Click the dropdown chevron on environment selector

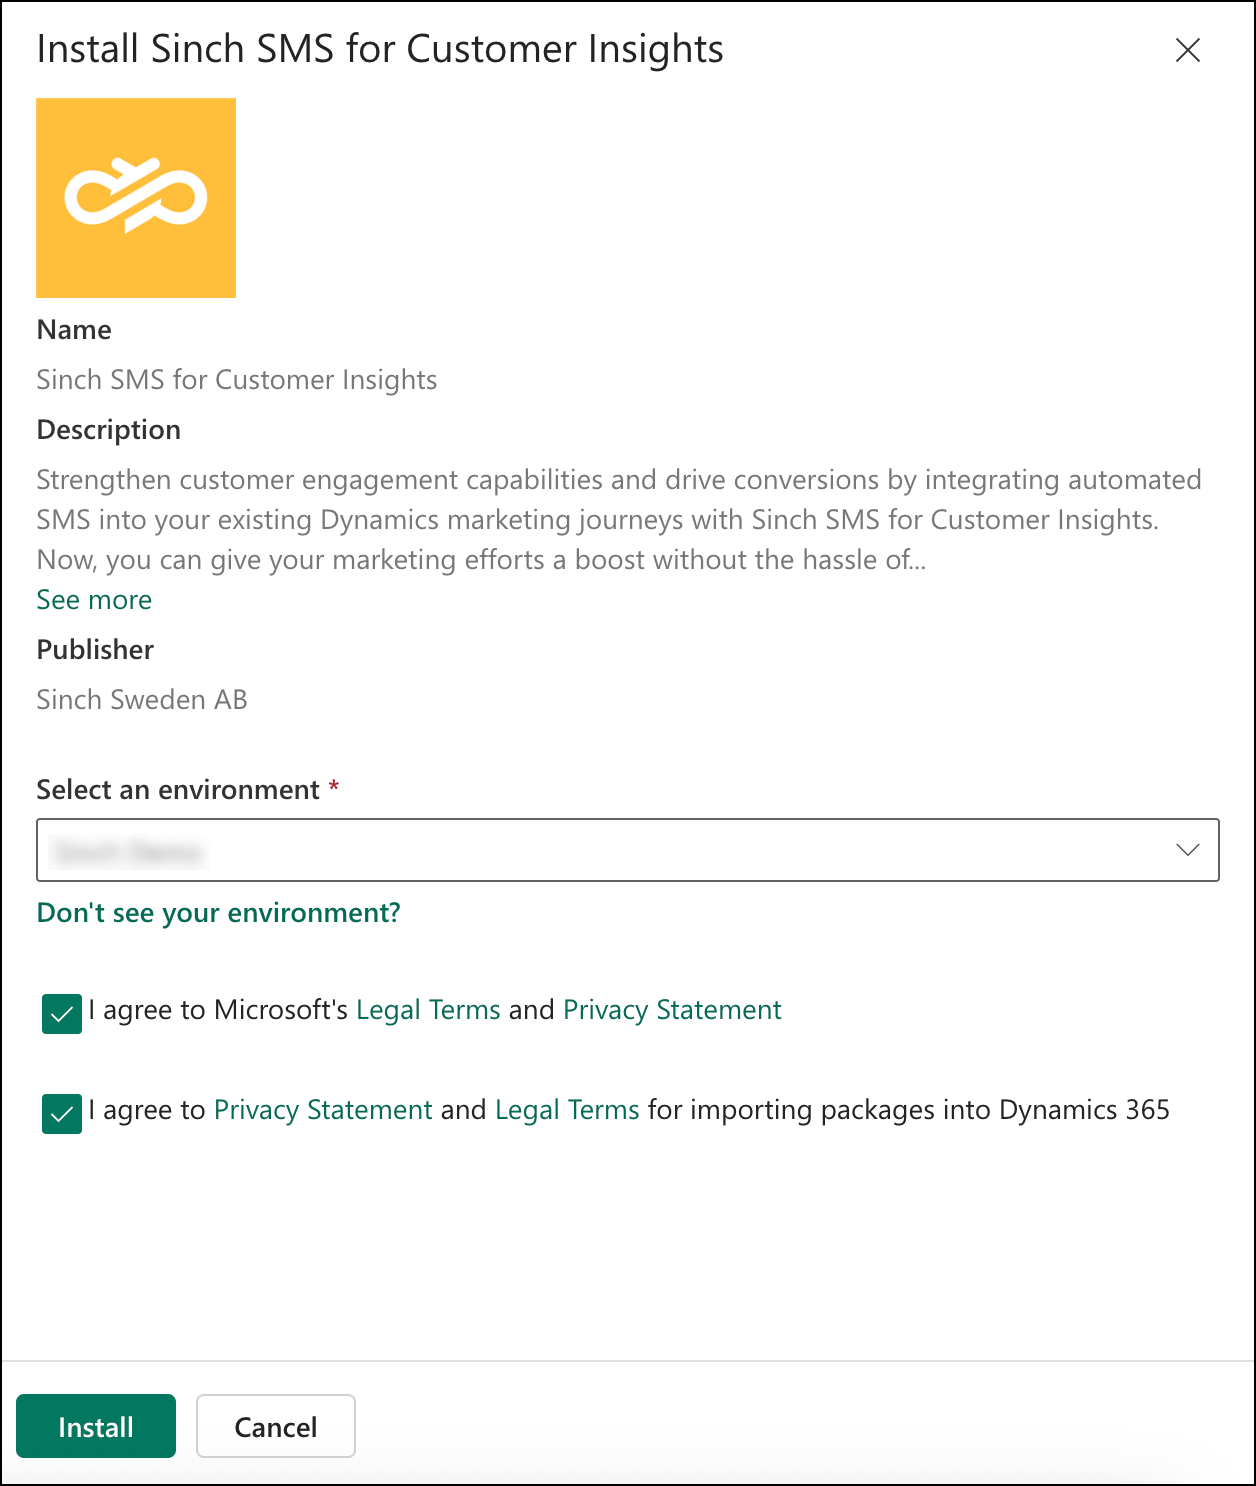pos(1186,850)
